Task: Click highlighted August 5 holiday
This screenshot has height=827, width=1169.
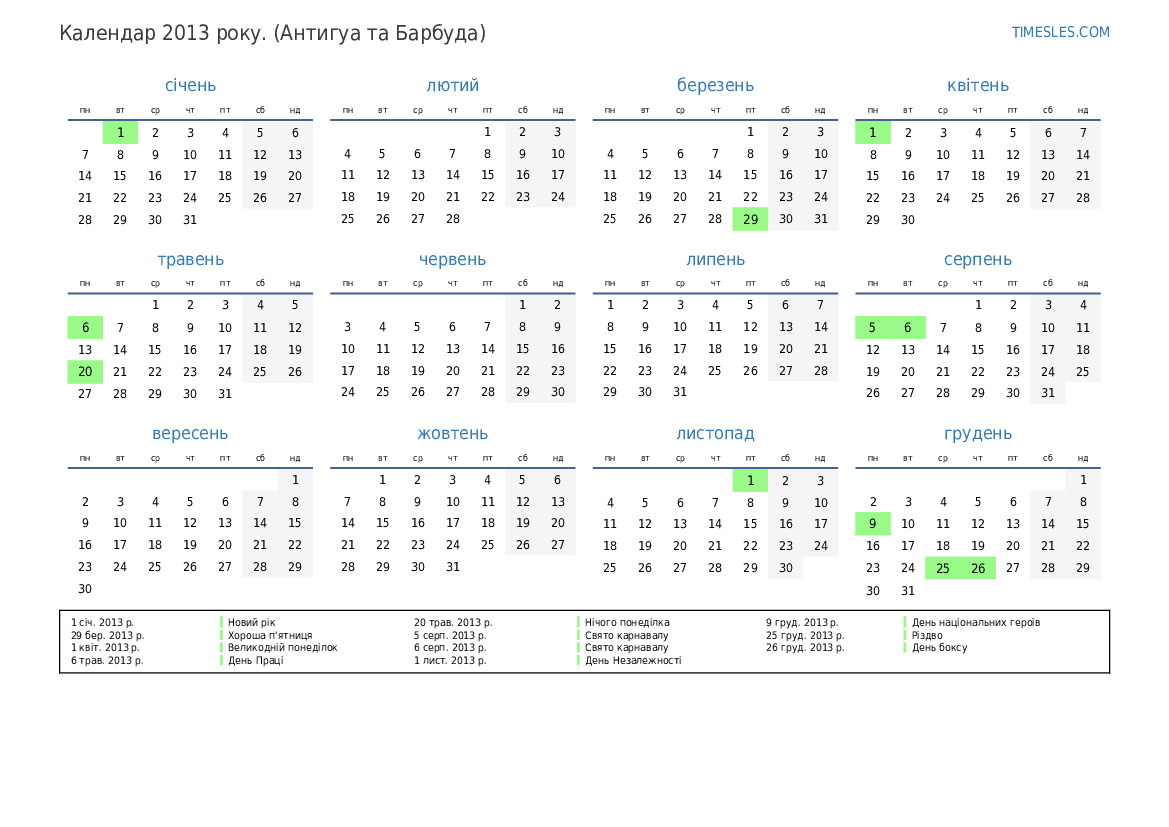Action: point(872,327)
